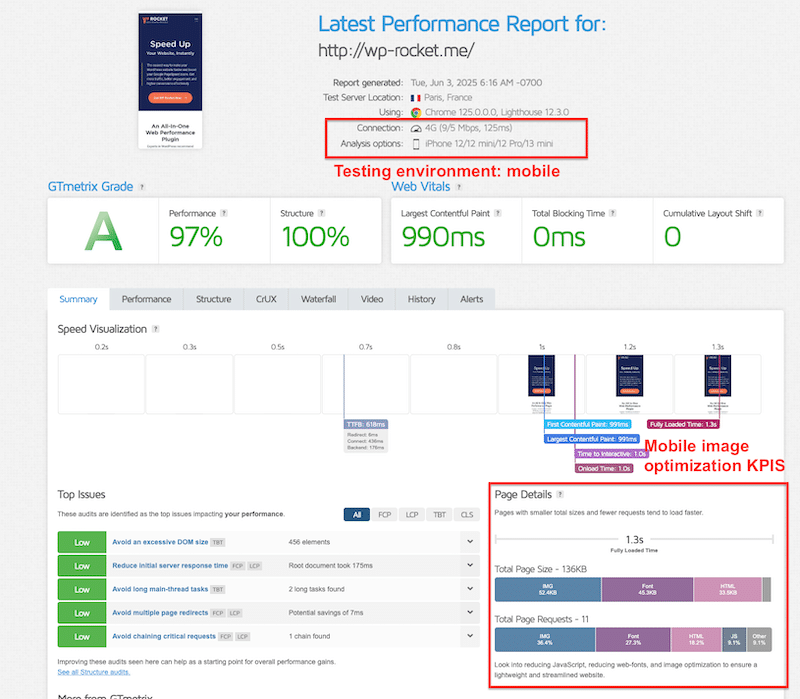Select the 1s filmstrip frame
Screen dimensions: 800x699
pyautogui.click(x=541, y=384)
